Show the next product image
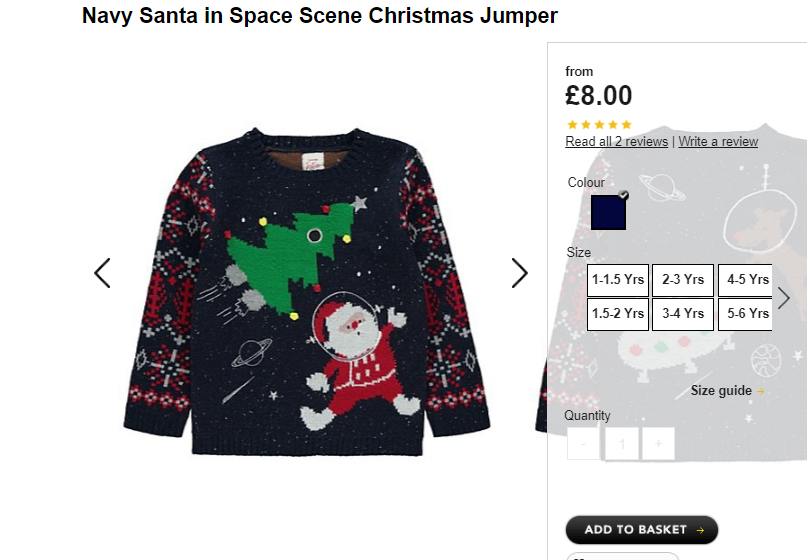The image size is (807, 560). pos(519,273)
